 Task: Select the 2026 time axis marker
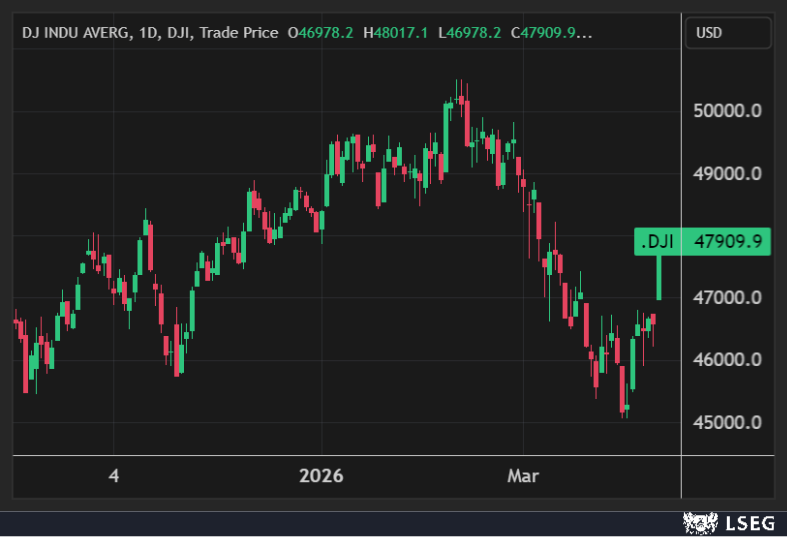point(321,476)
